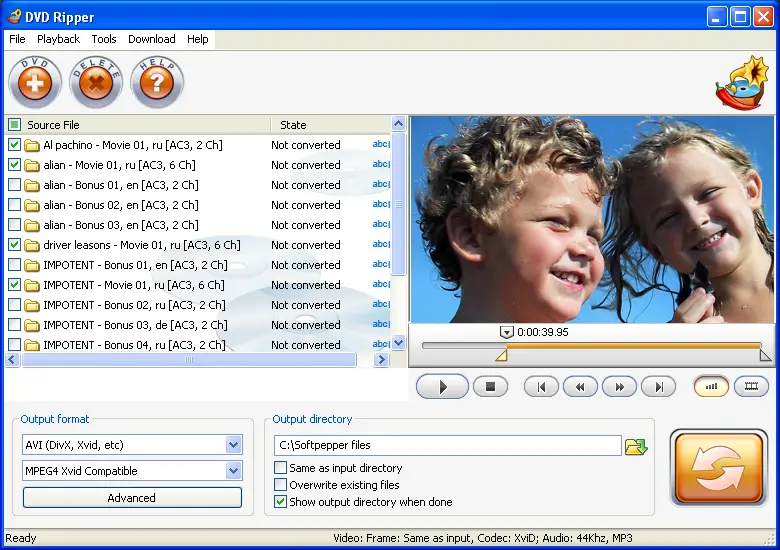Click the filmstrip frame button
Viewport: 780px width, 550px height.
click(751, 386)
